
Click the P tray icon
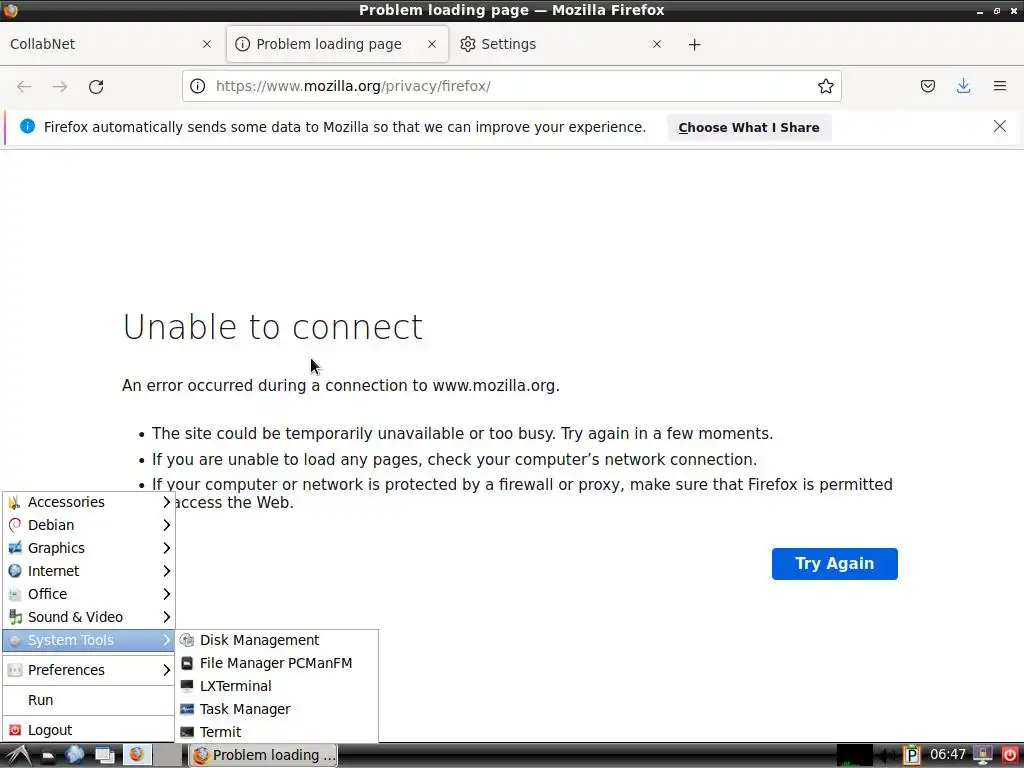pos(912,756)
